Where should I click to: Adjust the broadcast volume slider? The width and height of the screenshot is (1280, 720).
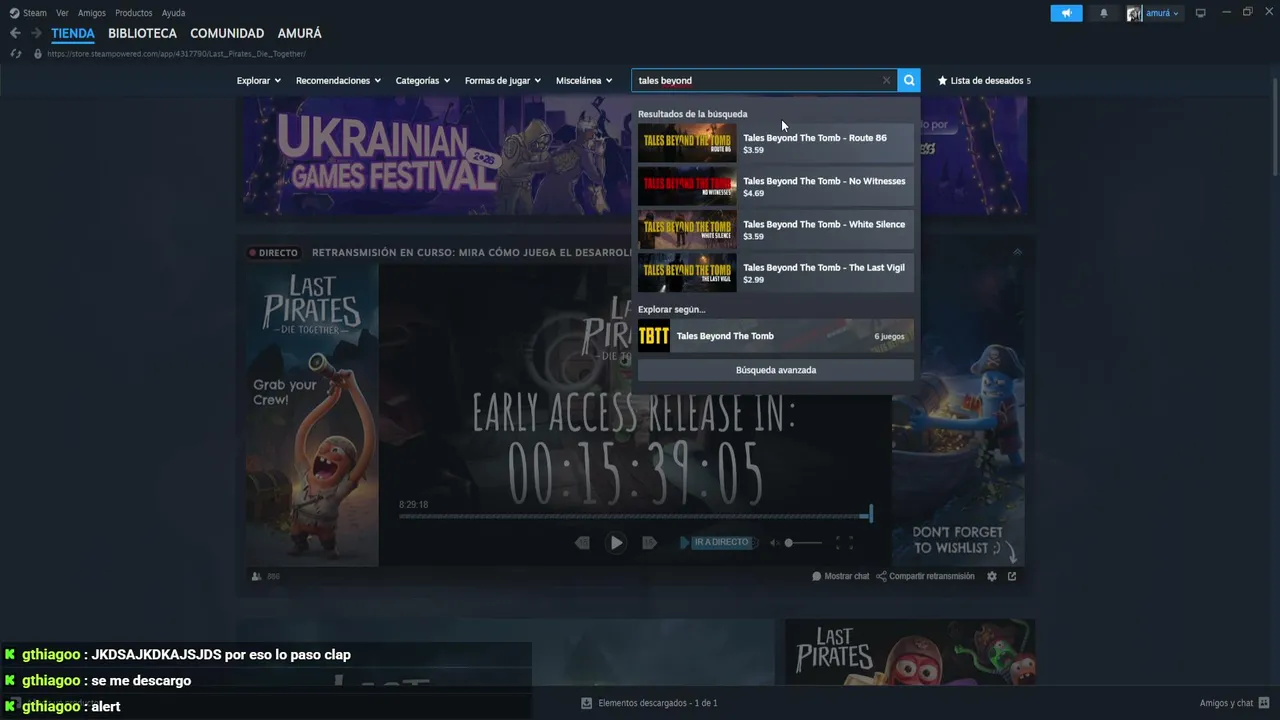click(x=803, y=543)
